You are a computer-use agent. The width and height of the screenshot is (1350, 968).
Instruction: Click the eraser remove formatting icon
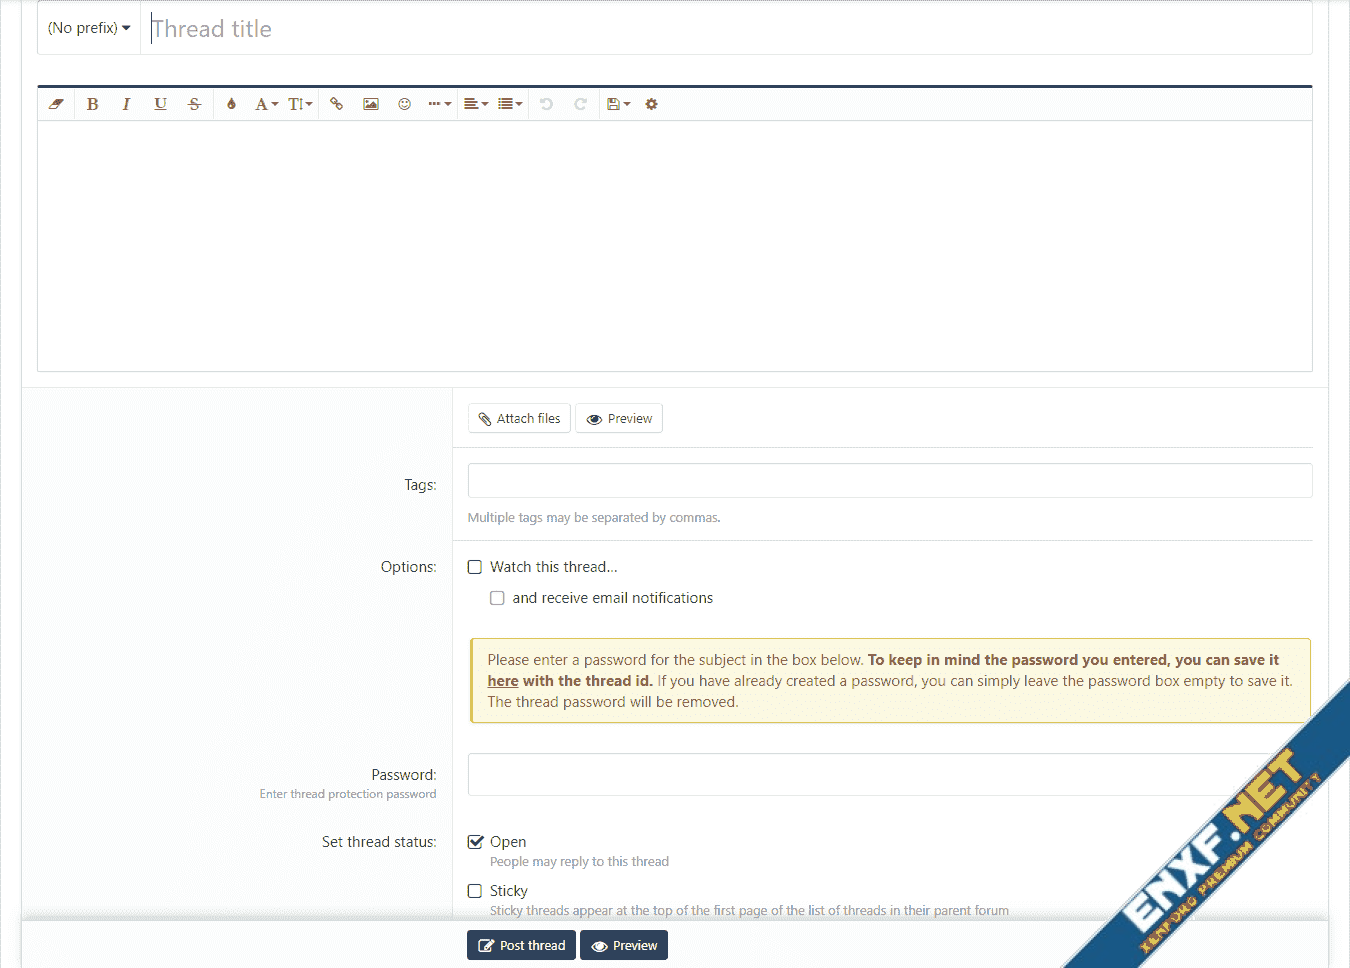[56, 104]
